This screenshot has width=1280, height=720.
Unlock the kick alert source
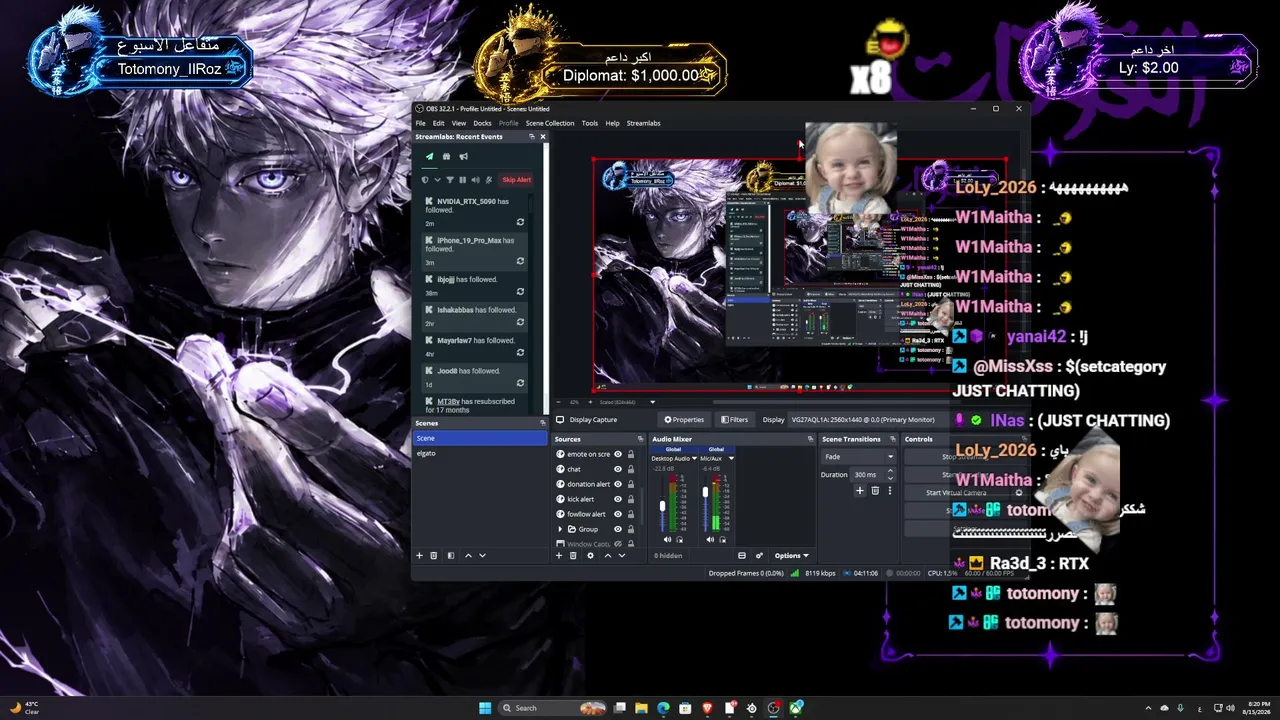click(631, 499)
